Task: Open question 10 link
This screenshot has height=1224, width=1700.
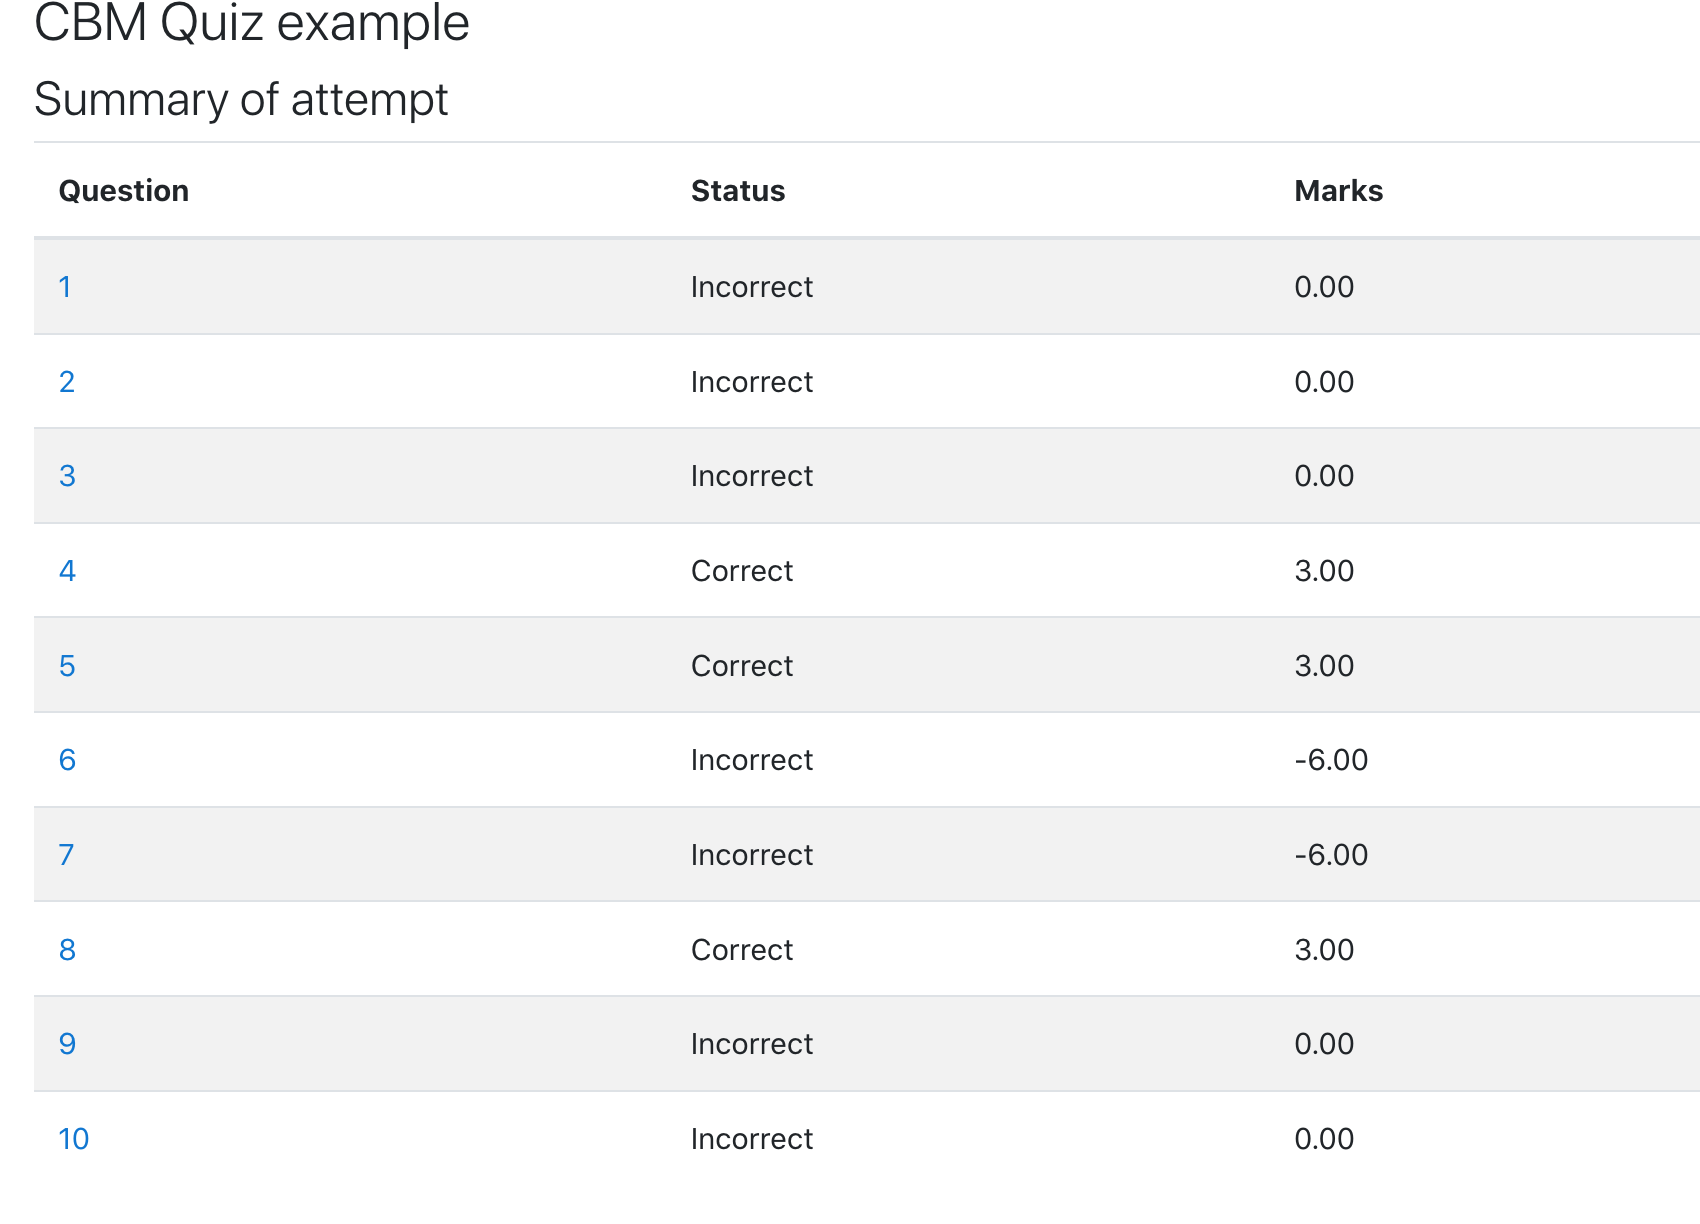Action: pyautogui.click(x=74, y=1139)
